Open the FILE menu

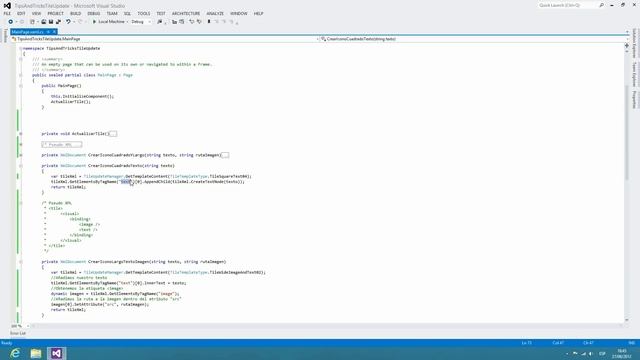pyautogui.click(x=7, y=13)
